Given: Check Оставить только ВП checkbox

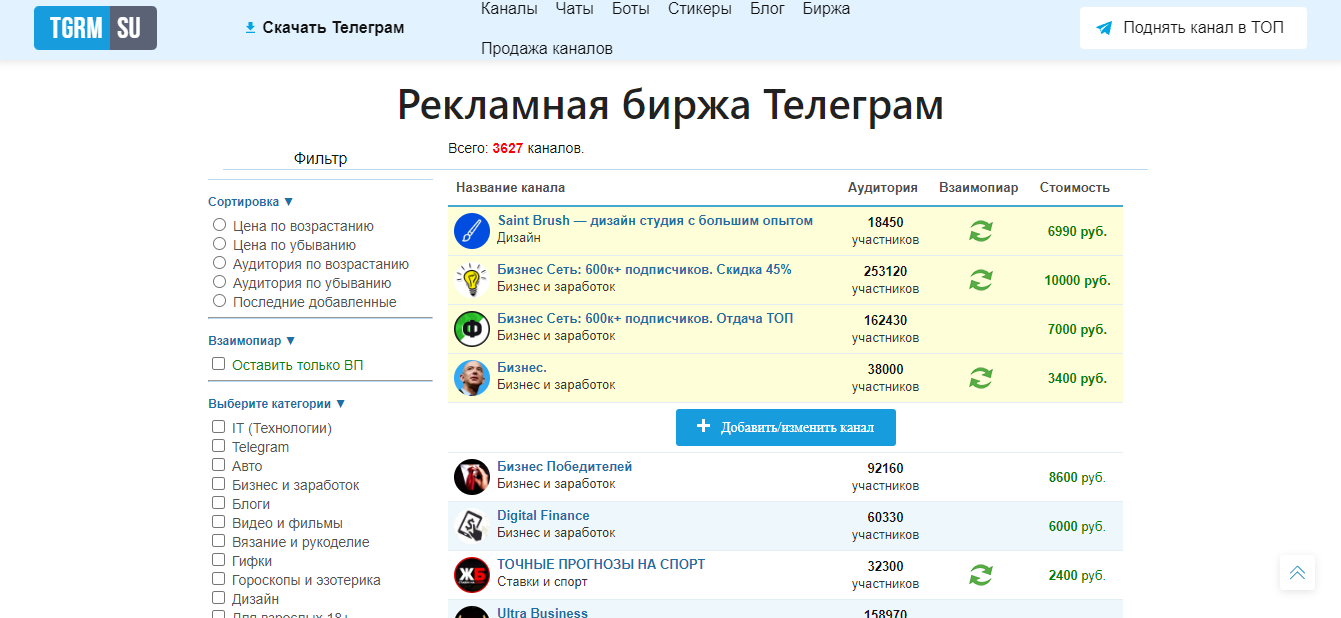Looking at the screenshot, I should point(218,364).
